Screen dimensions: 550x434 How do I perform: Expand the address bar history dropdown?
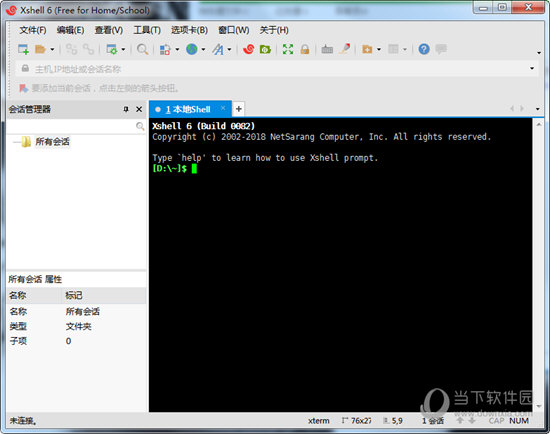point(532,68)
